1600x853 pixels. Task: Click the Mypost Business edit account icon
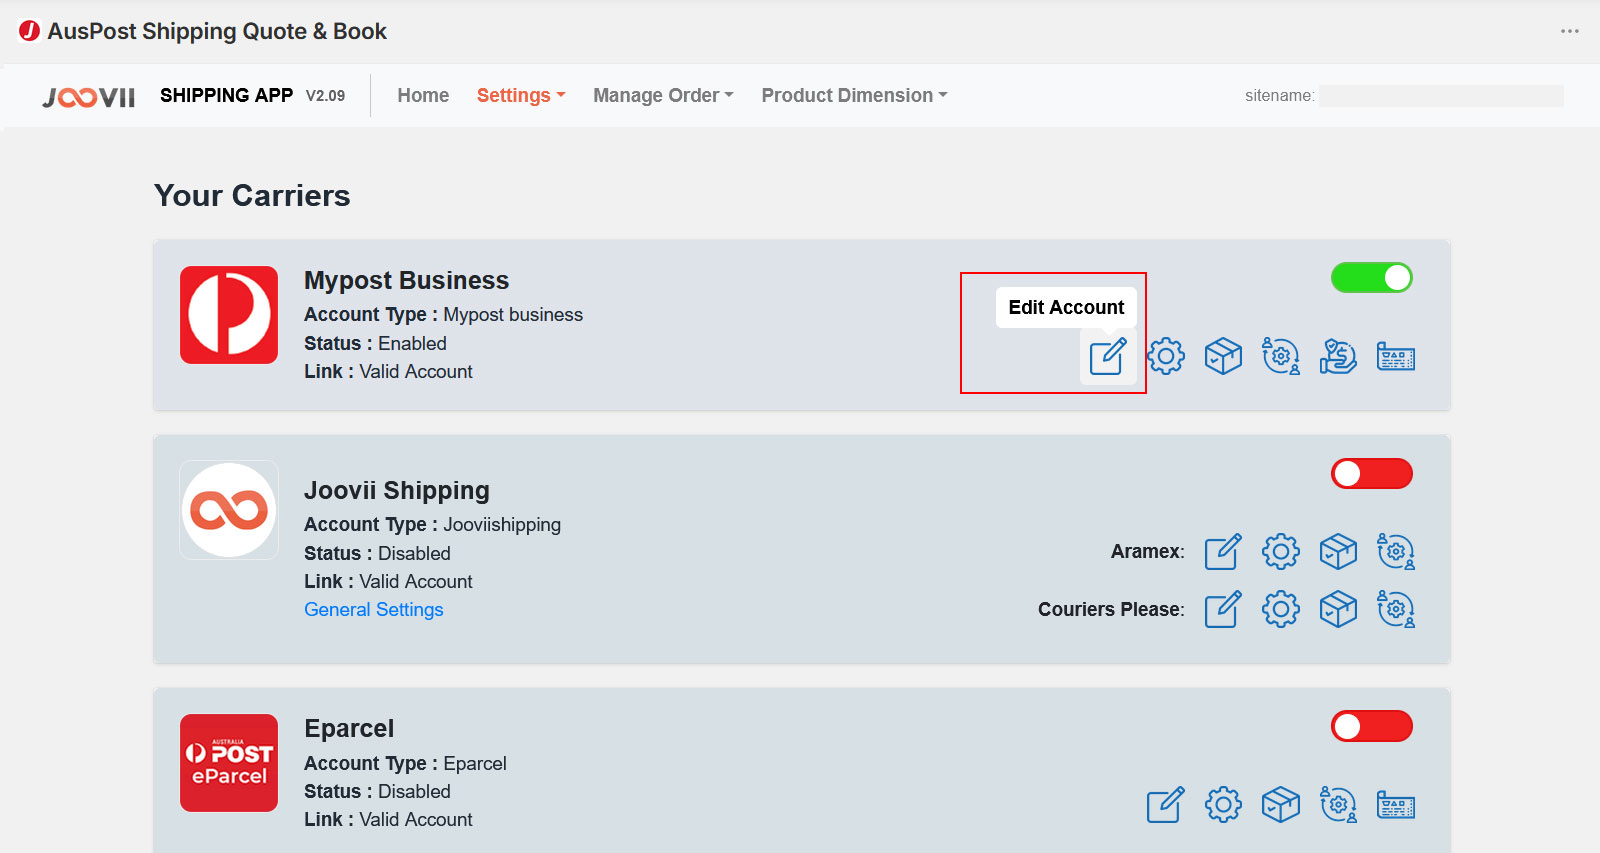point(1108,356)
